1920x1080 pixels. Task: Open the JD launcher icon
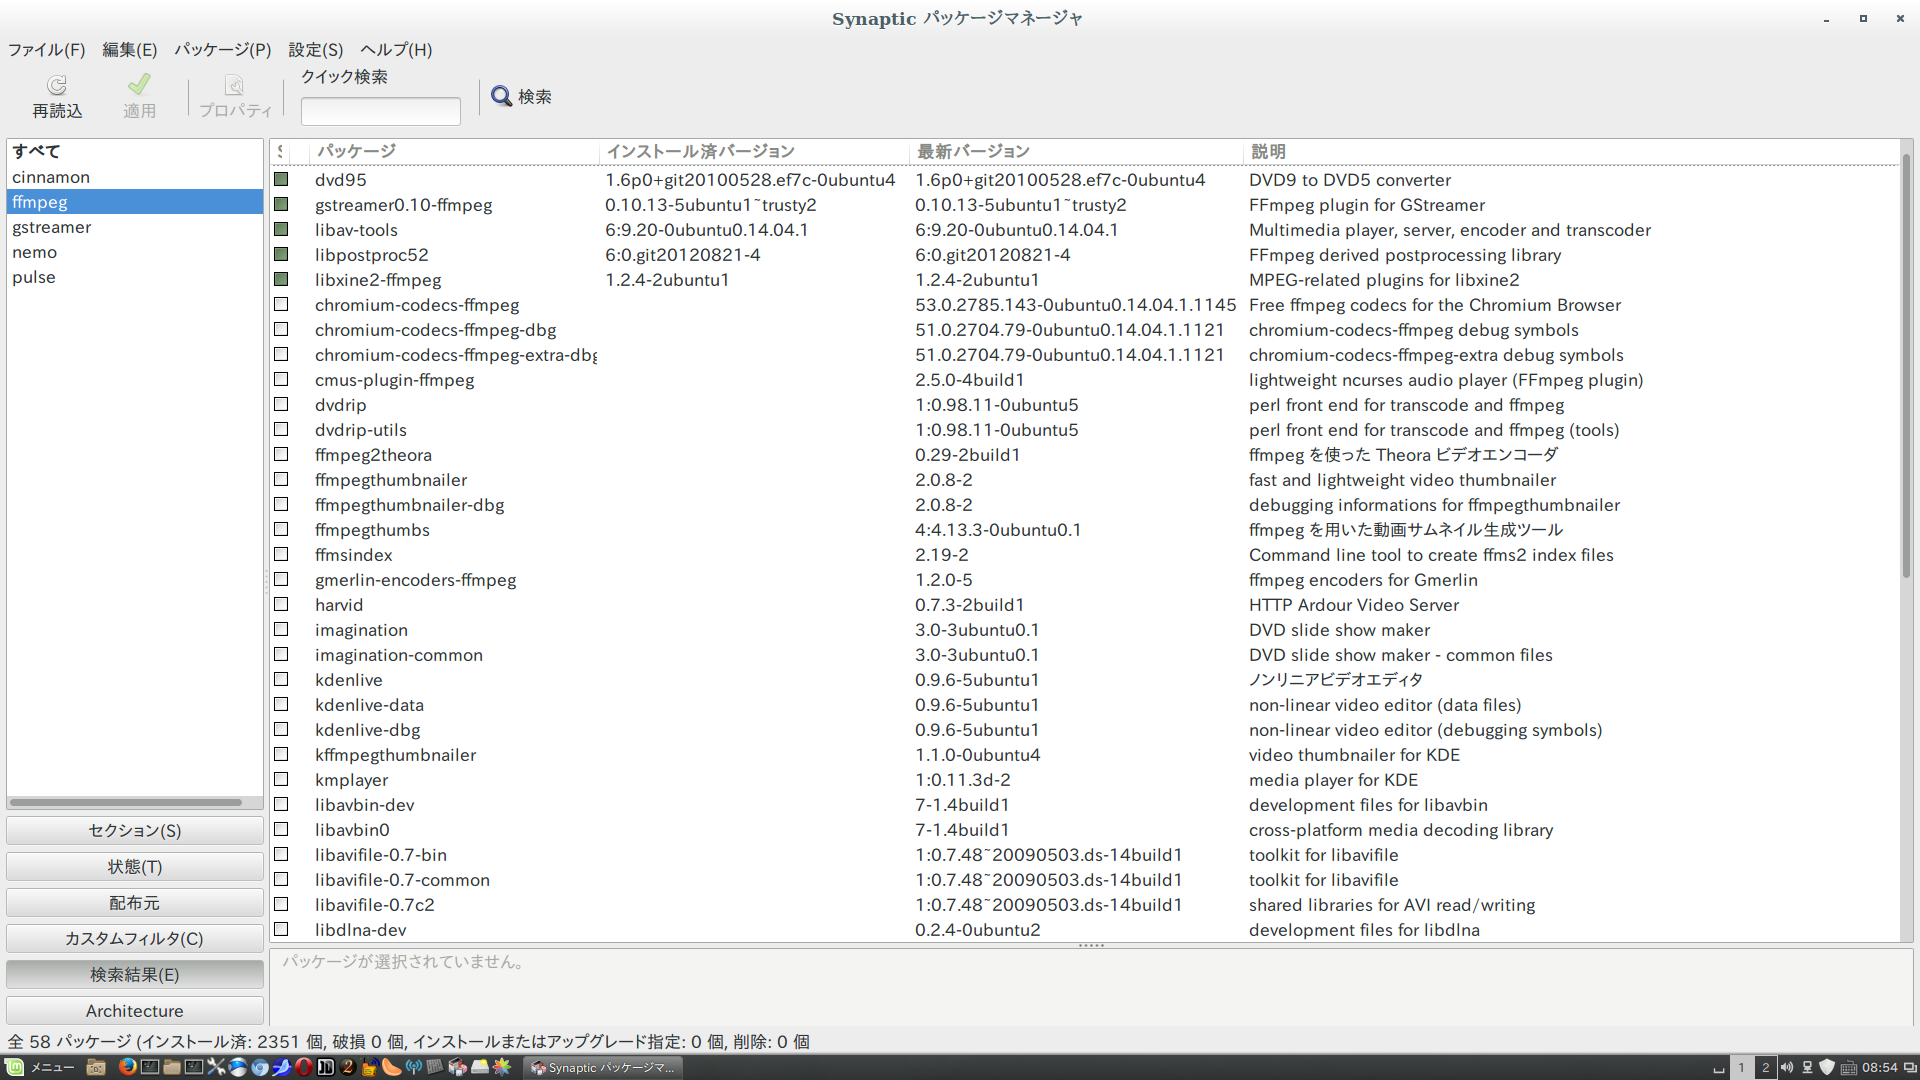326,1067
